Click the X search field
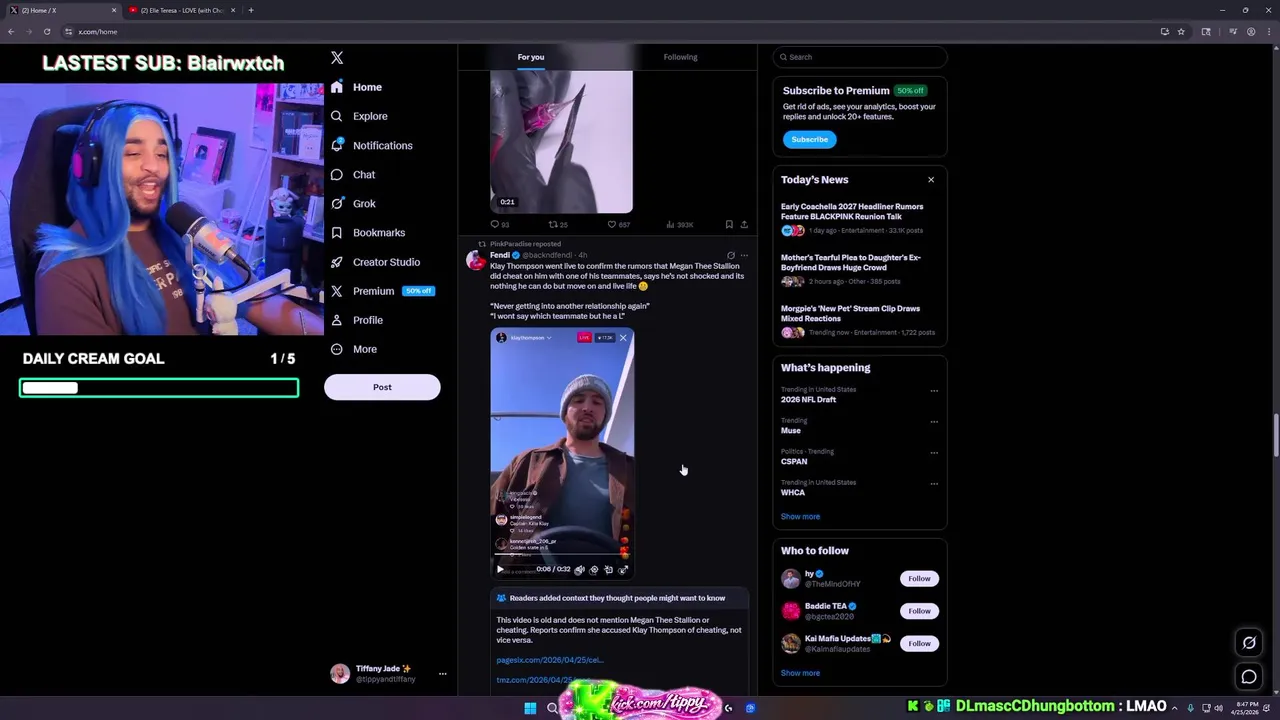 tap(860, 57)
